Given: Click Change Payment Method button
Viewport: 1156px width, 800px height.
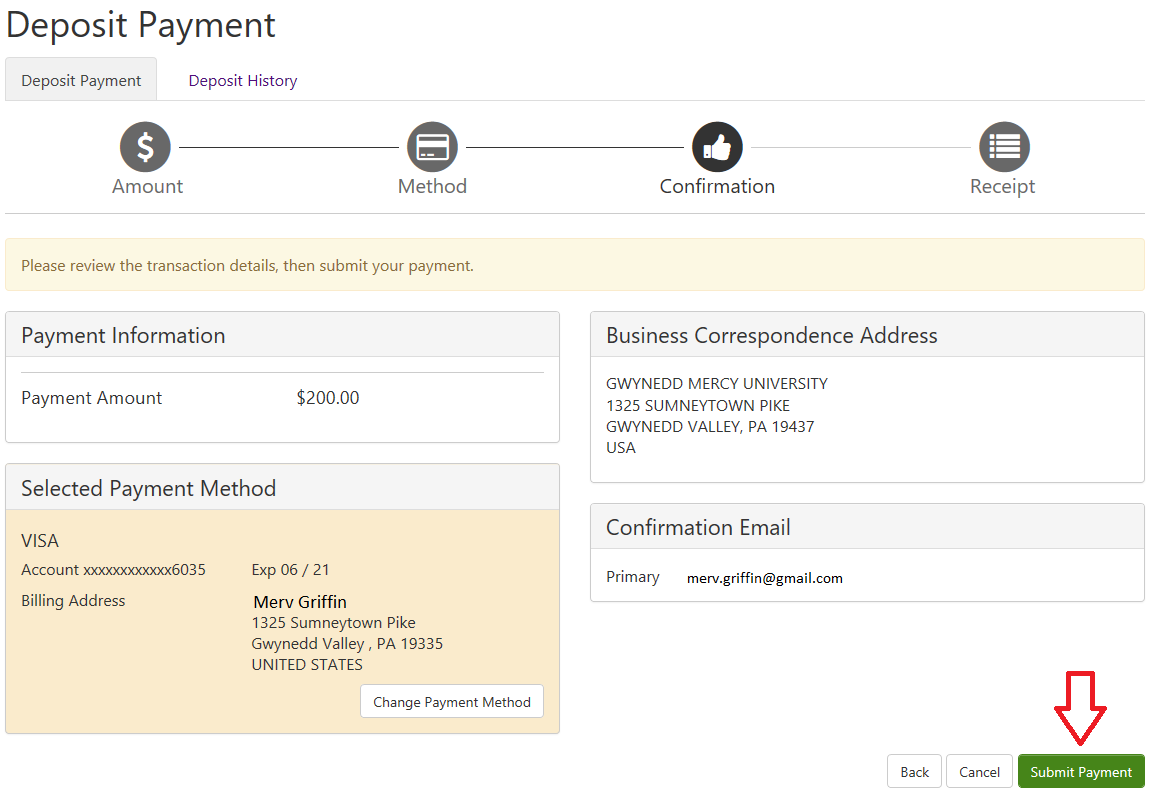Looking at the screenshot, I should (452, 701).
